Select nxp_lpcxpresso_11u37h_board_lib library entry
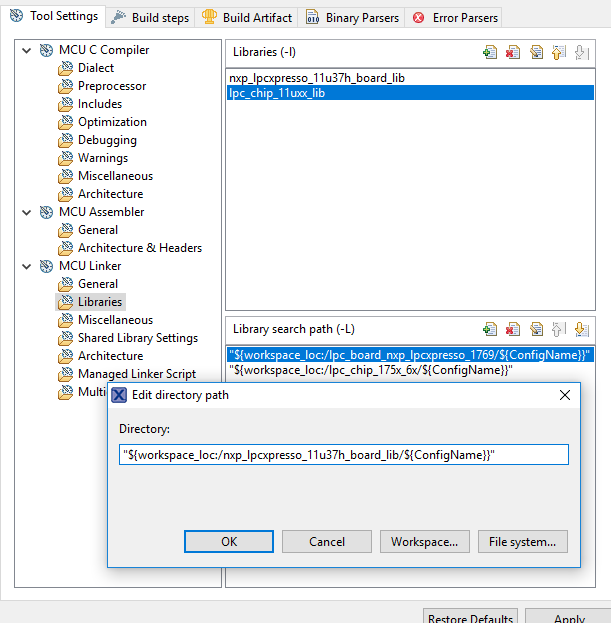The height and width of the screenshot is (623, 611). [410, 78]
